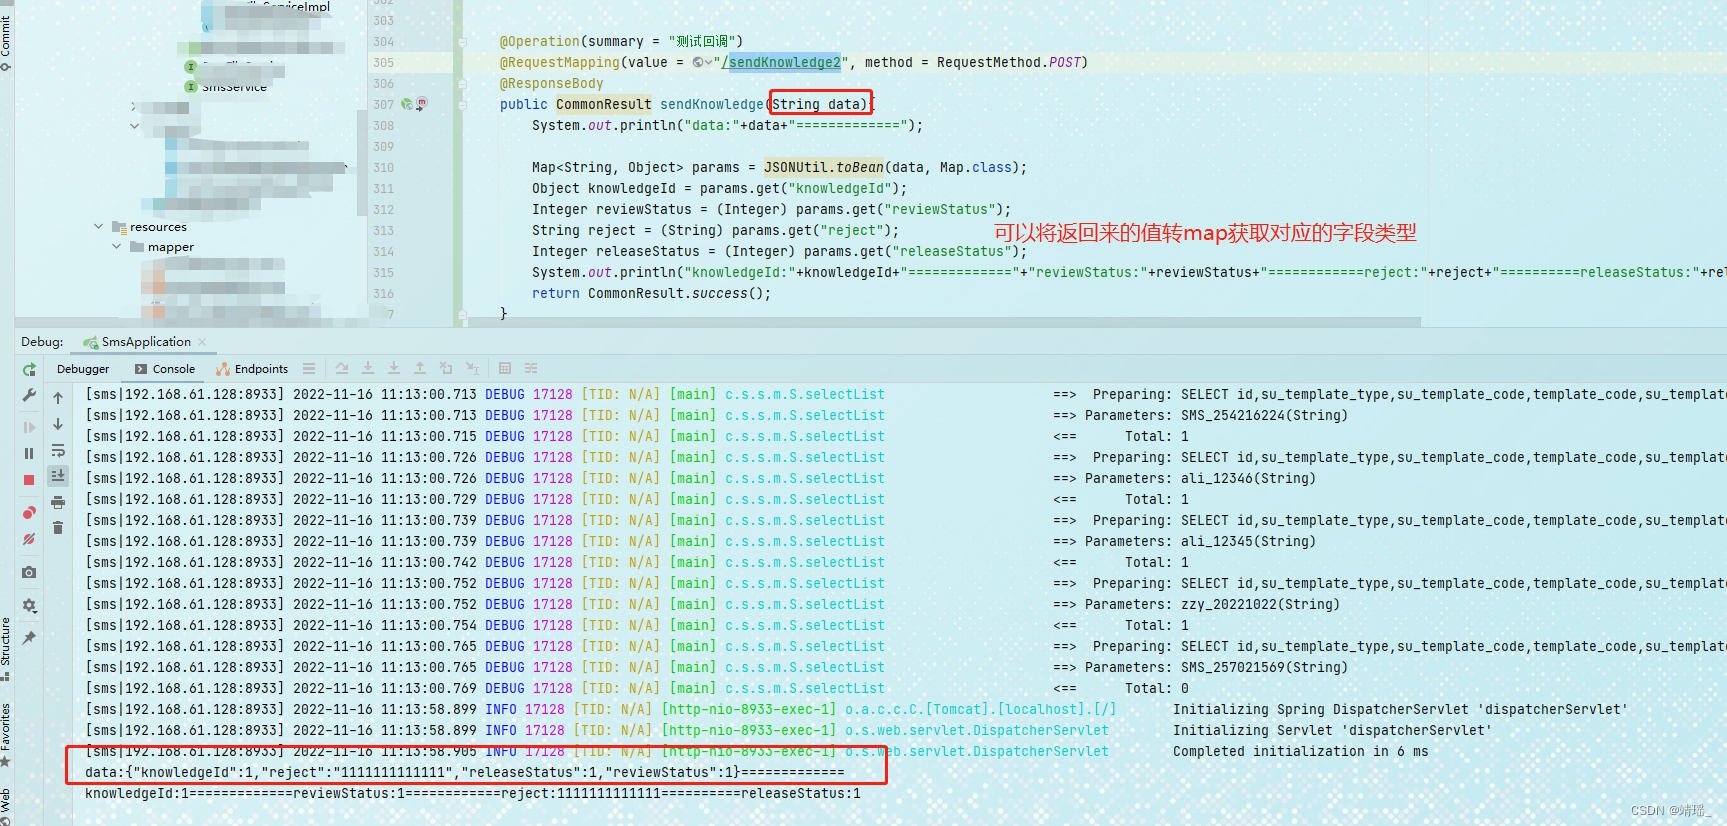Click the 'Total: 0' log entry
Screen dimensions: 1727x826
pyautogui.click(x=1157, y=689)
